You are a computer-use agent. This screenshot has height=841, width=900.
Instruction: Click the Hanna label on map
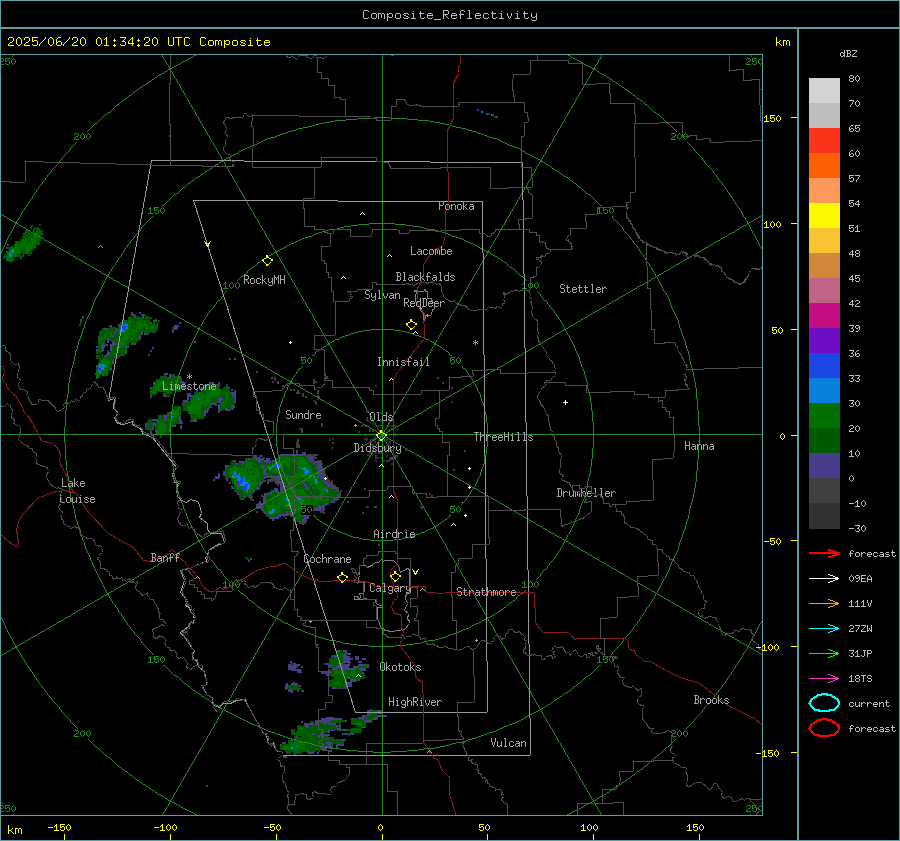point(699,446)
